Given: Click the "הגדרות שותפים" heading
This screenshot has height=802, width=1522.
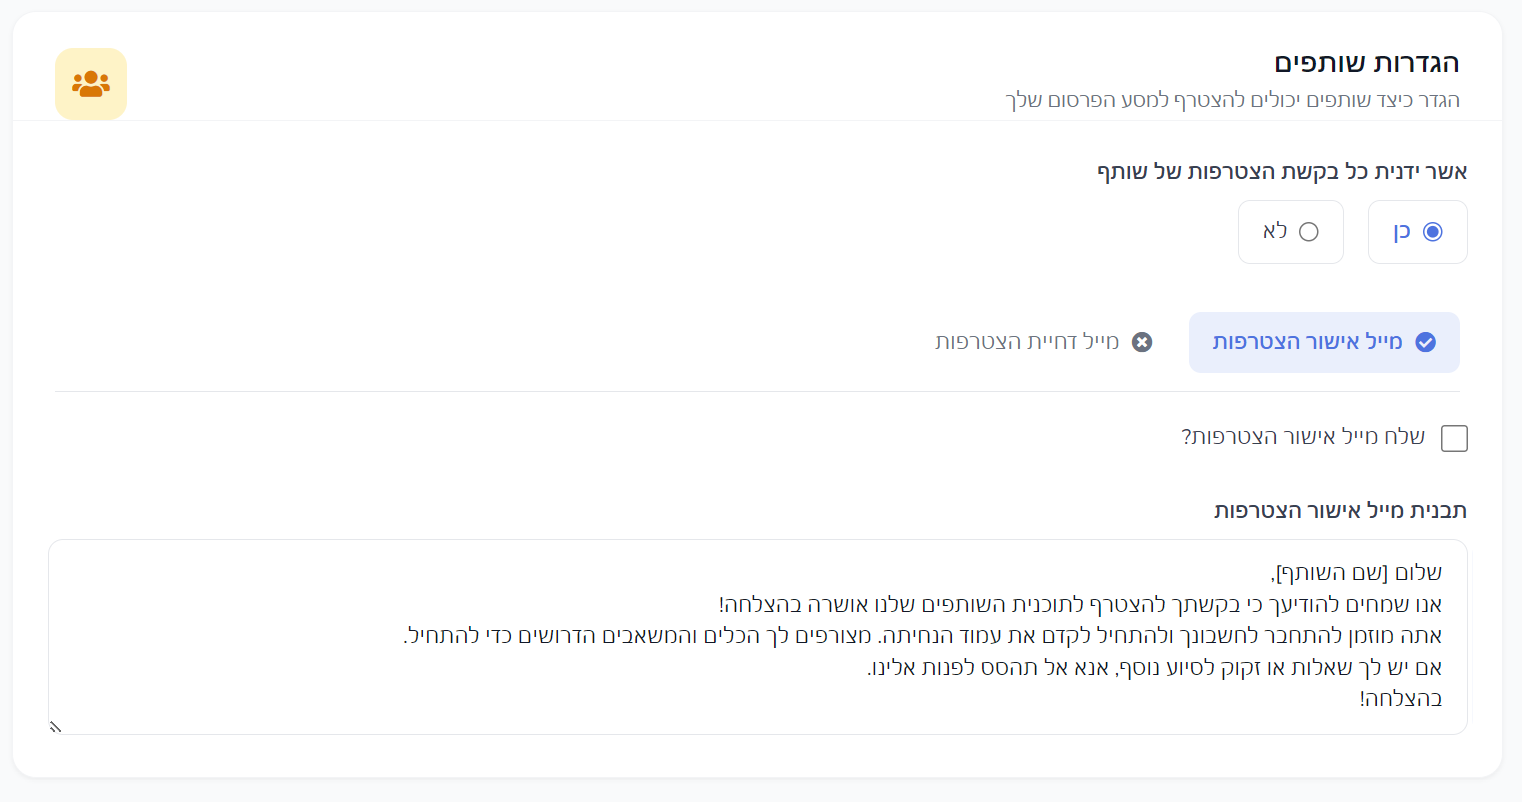Looking at the screenshot, I should point(1366,63).
